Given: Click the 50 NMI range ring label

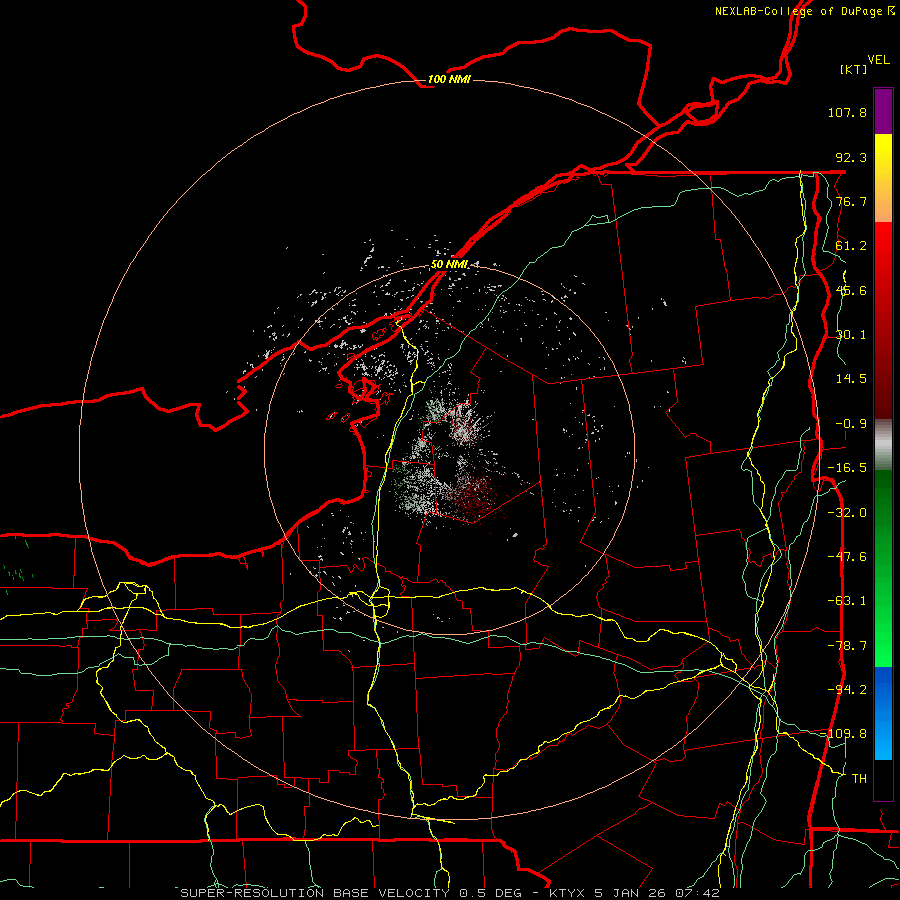Looking at the screenshot, I should click(449, 265).
